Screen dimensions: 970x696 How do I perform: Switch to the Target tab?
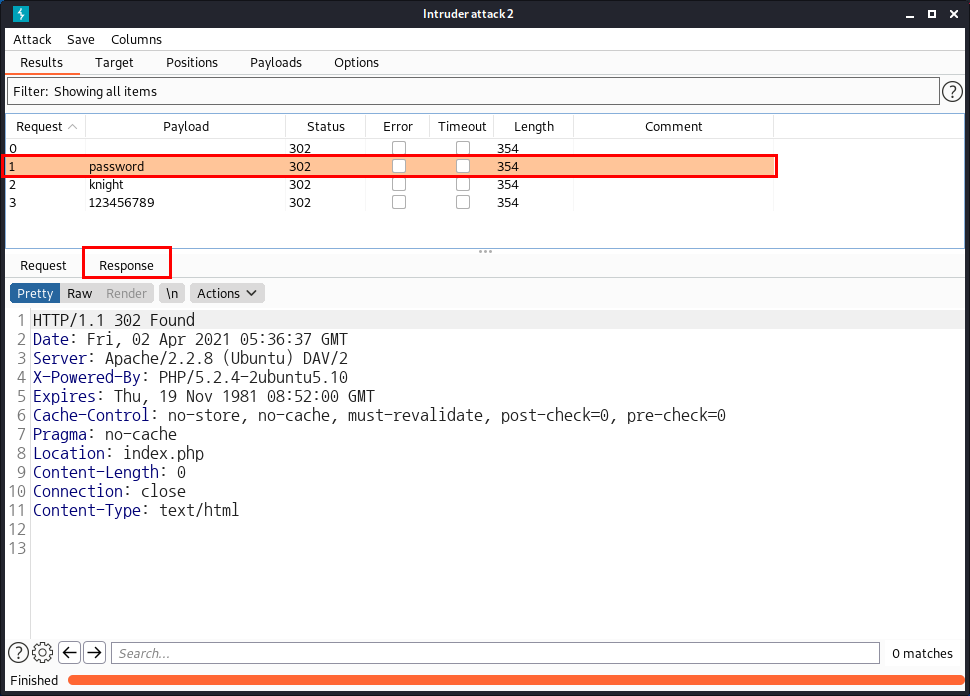coord(114,62)
